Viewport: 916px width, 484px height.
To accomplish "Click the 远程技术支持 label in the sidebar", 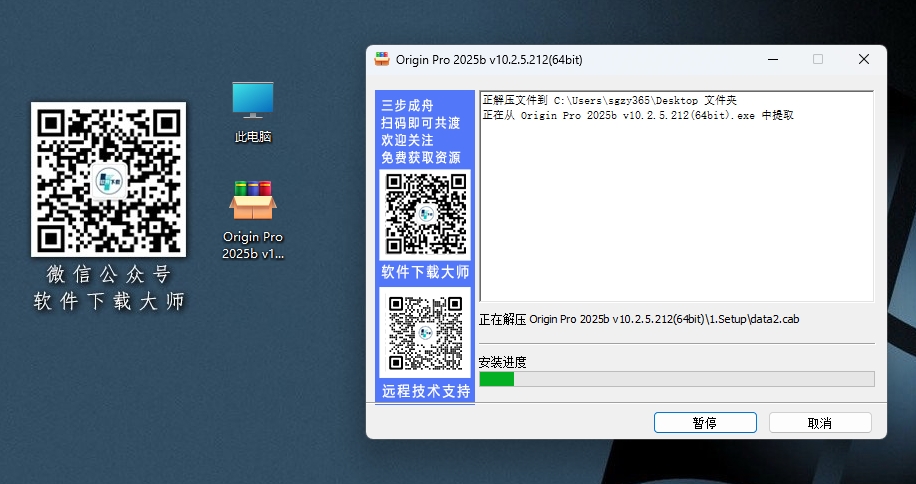I will pyautogui.click(x=425, y=391).
